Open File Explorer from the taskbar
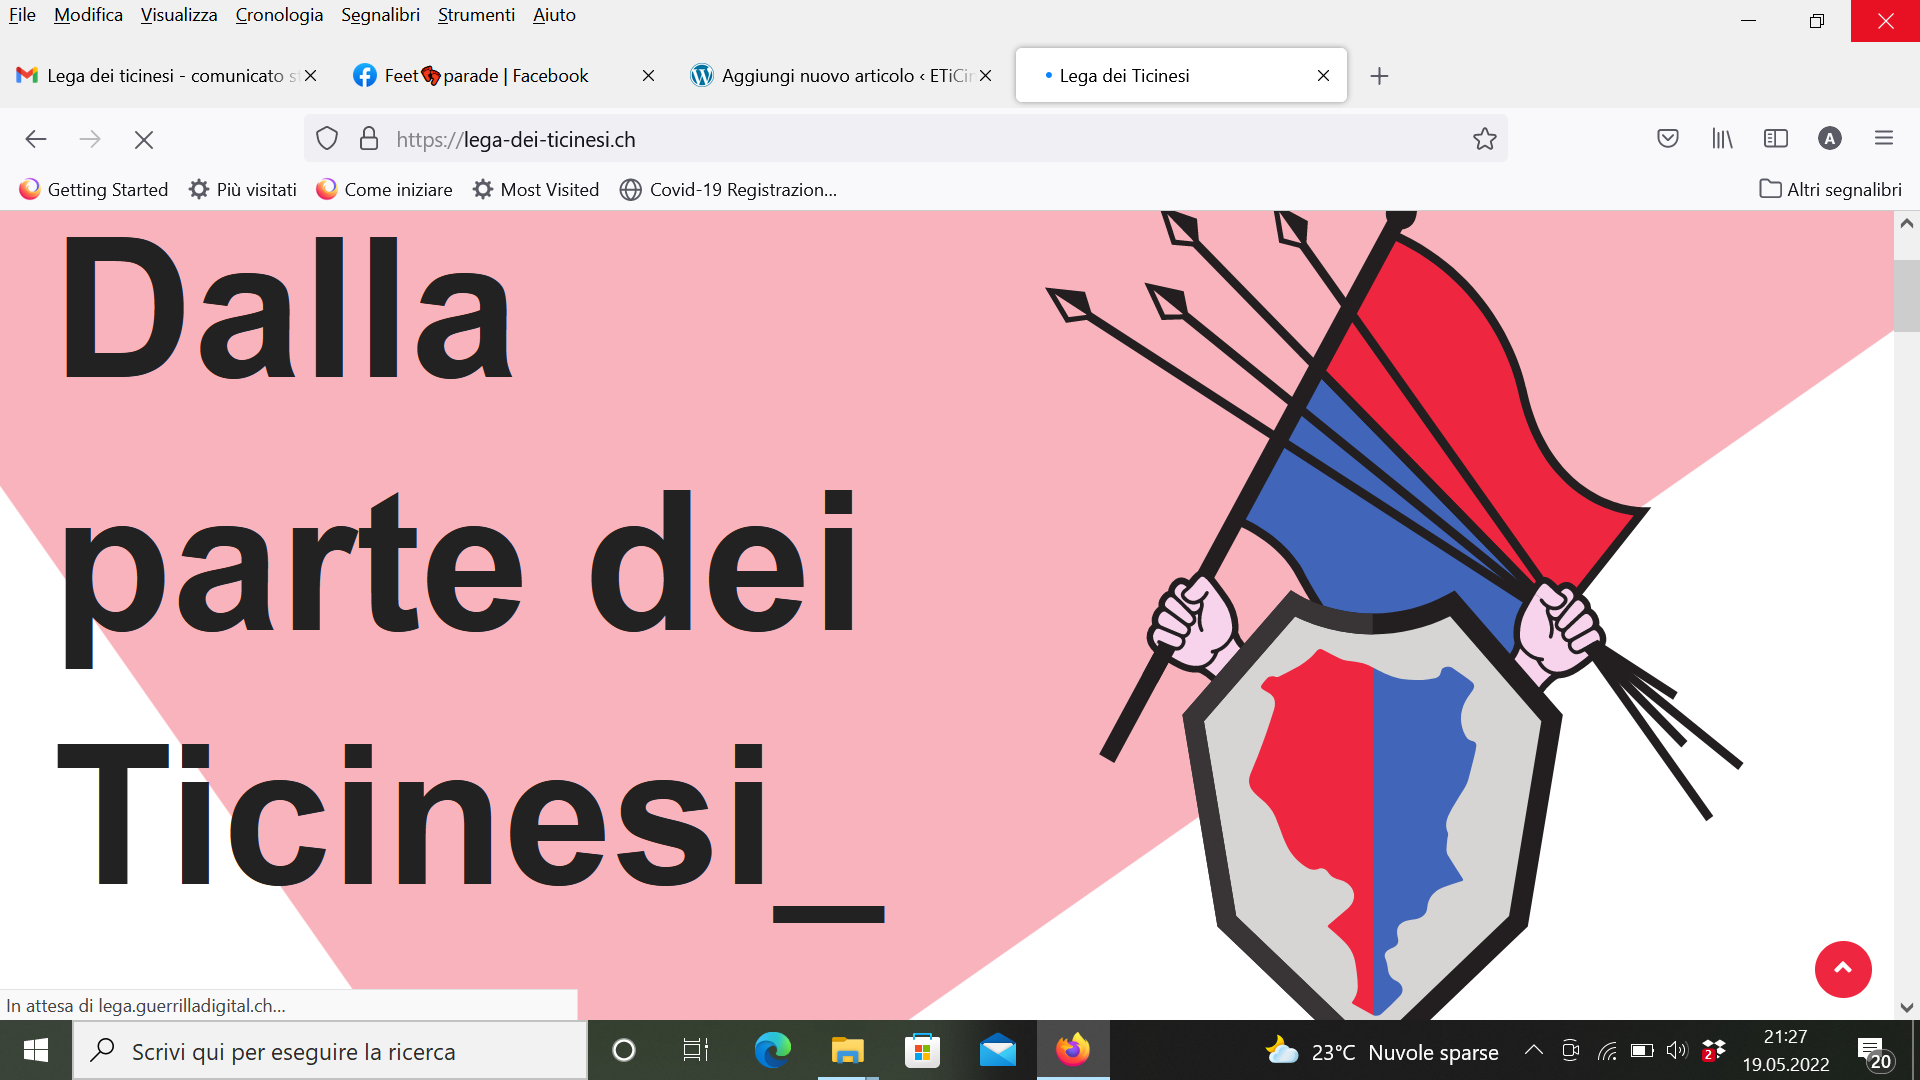This screenshot has height=1080, width=1920. click(847, 1050)
